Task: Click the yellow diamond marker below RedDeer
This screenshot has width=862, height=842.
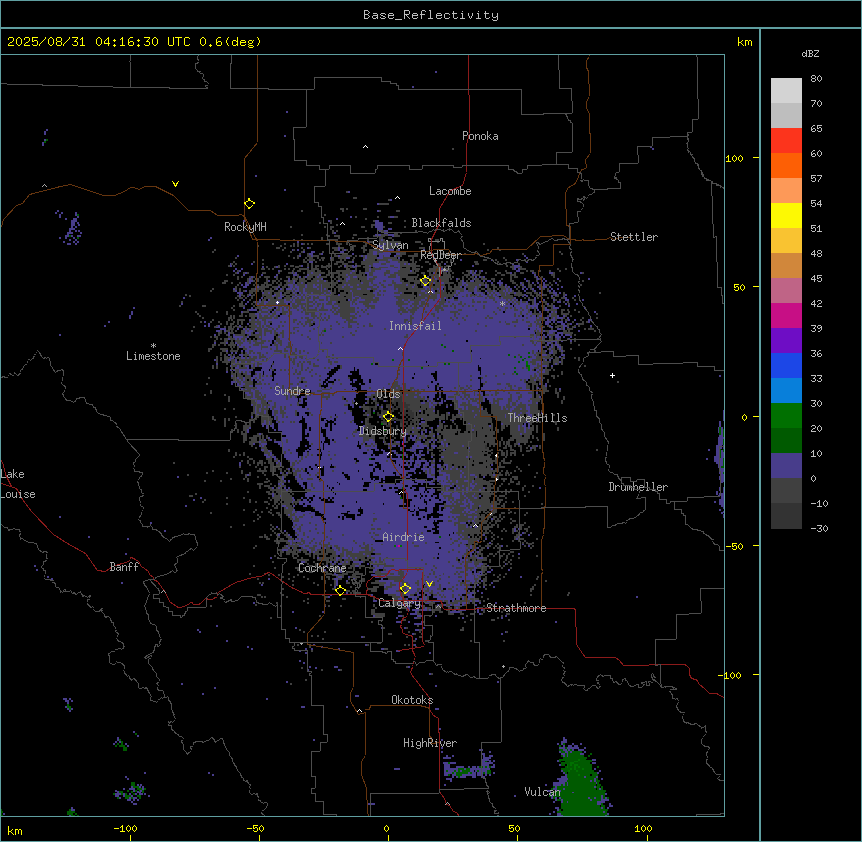Action: click(426, 281)
